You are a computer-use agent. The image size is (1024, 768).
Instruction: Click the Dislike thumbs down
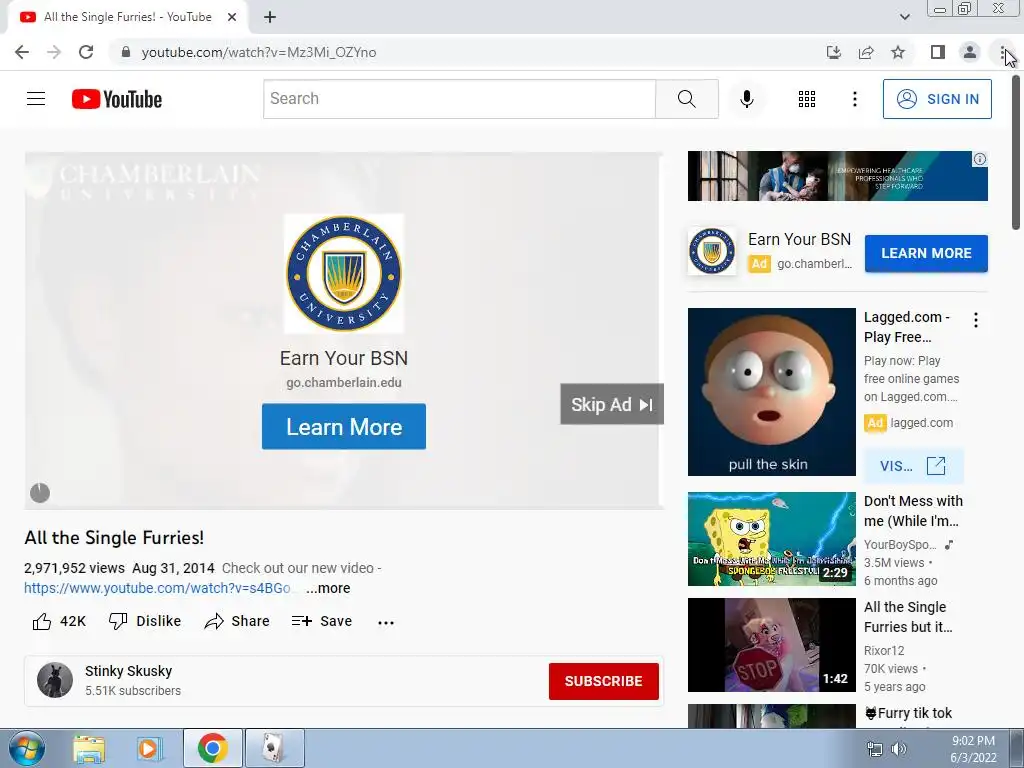tap(145, 621)
